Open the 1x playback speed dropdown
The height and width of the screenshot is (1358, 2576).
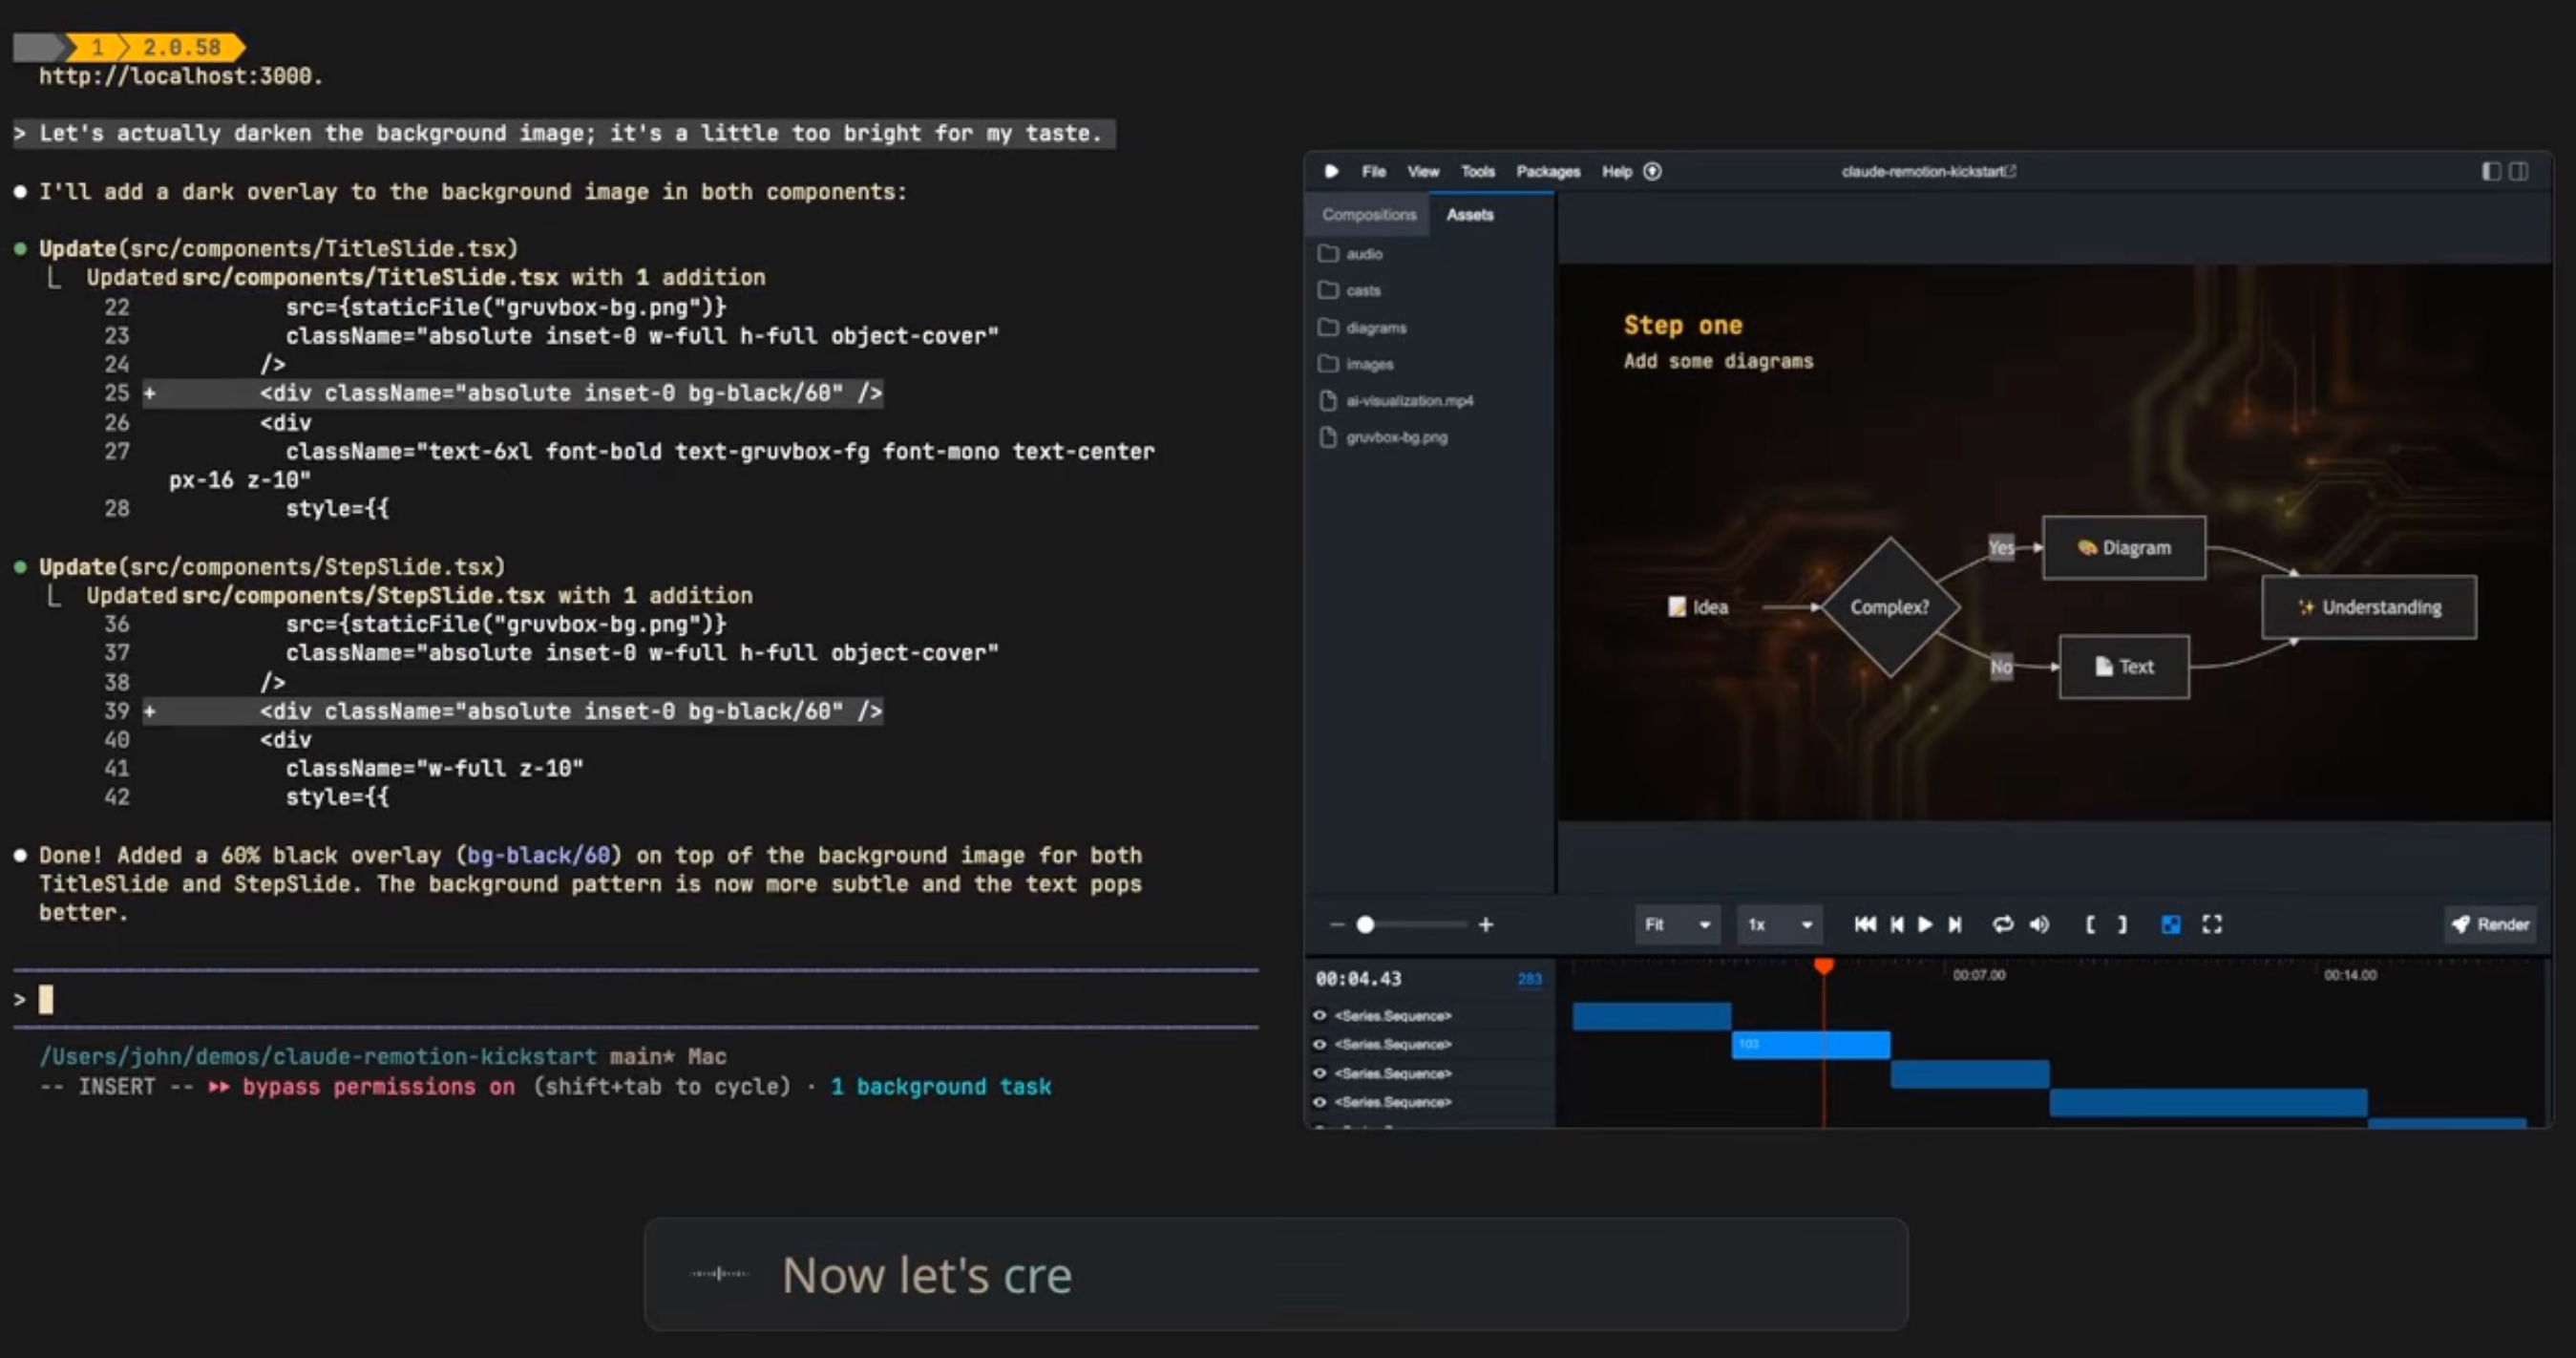(x=1779, y=924)
